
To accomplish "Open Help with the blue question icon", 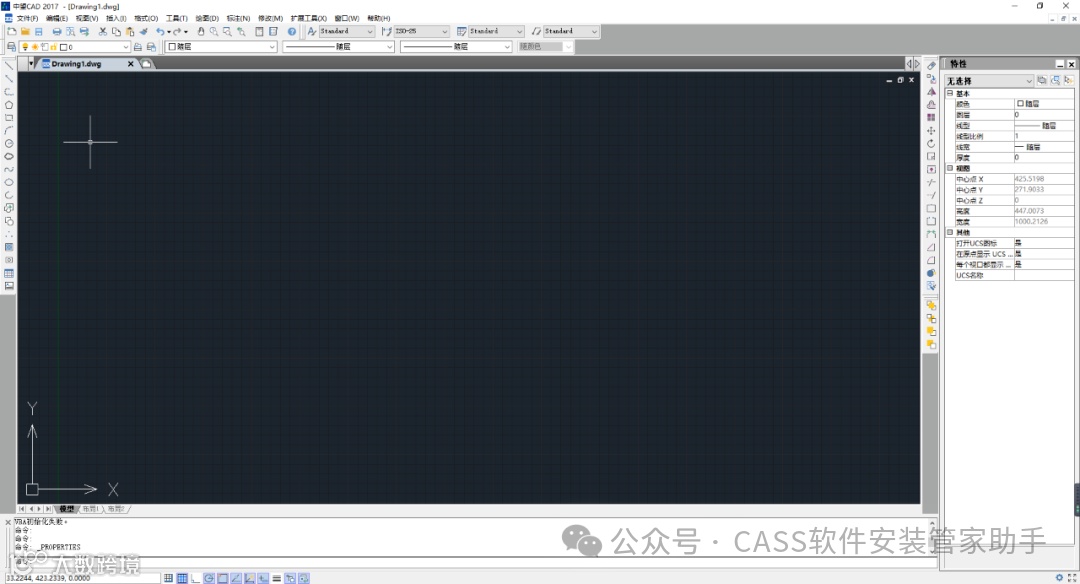I will [x=292, y=32].
